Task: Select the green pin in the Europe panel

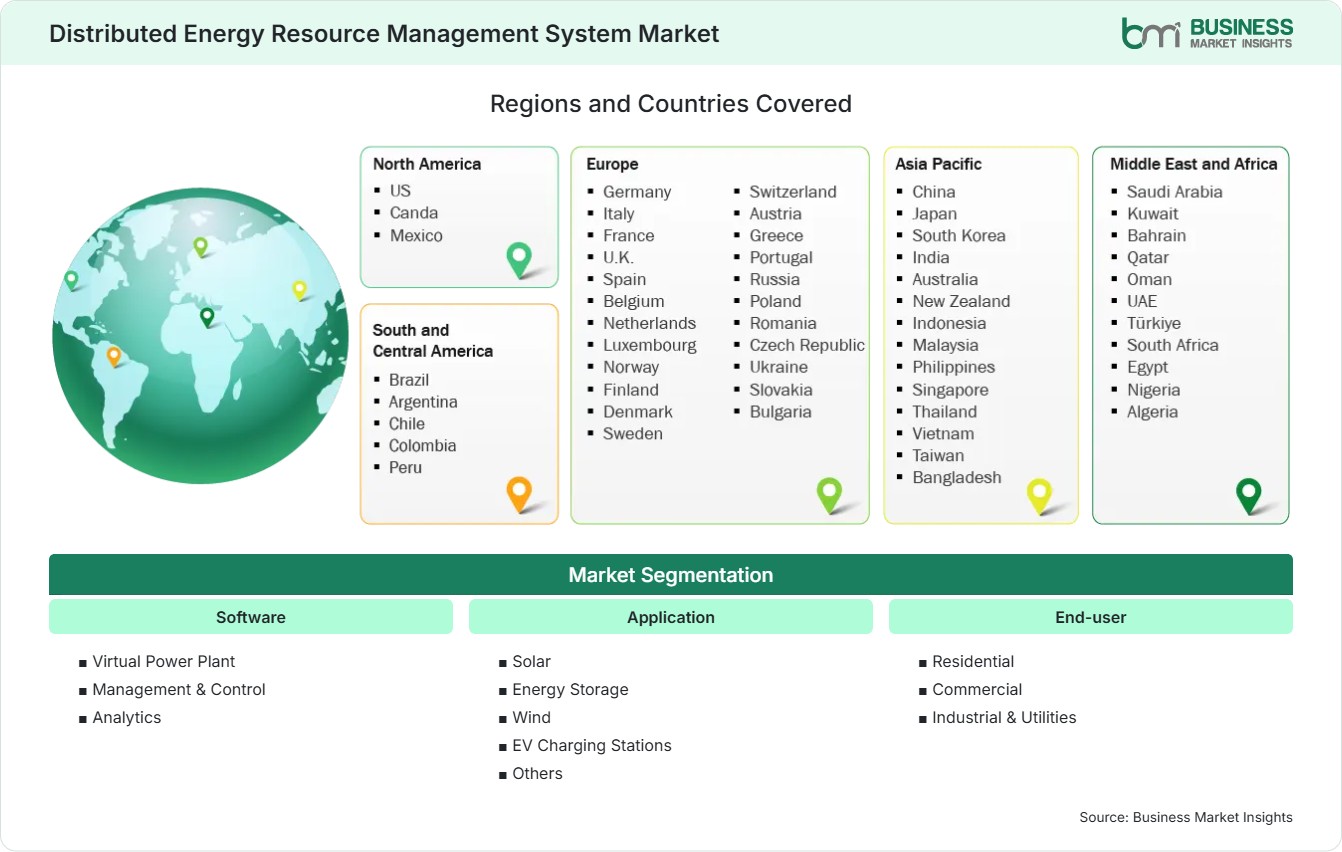Action: pyautogui.click(x=830, y=495)
